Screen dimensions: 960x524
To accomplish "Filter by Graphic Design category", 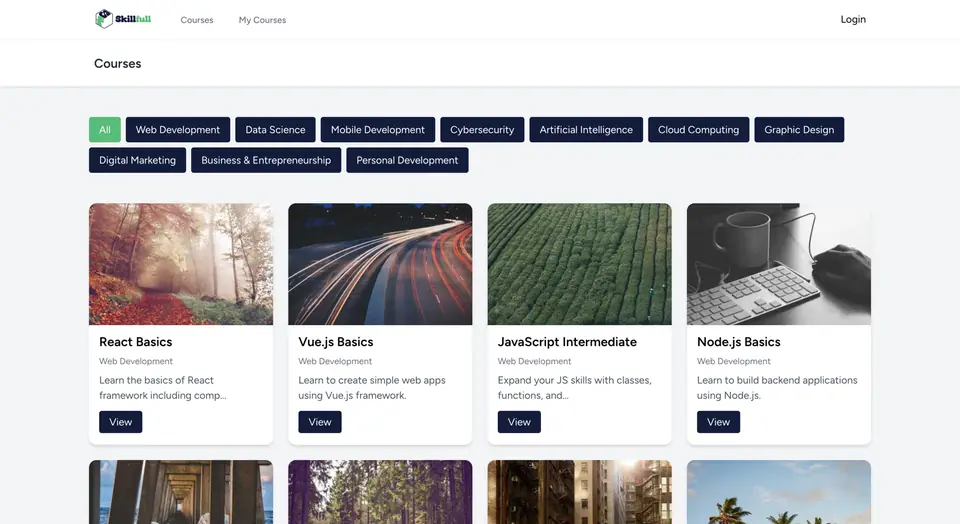I will (x=799, y=130).
